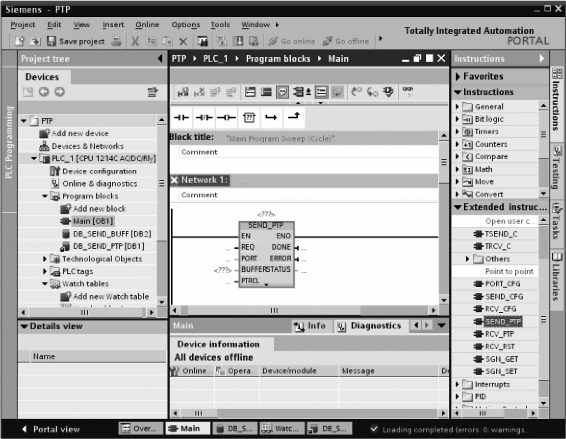Click the close branch icon
Screen dimensions: 566x439
point(294,116)
